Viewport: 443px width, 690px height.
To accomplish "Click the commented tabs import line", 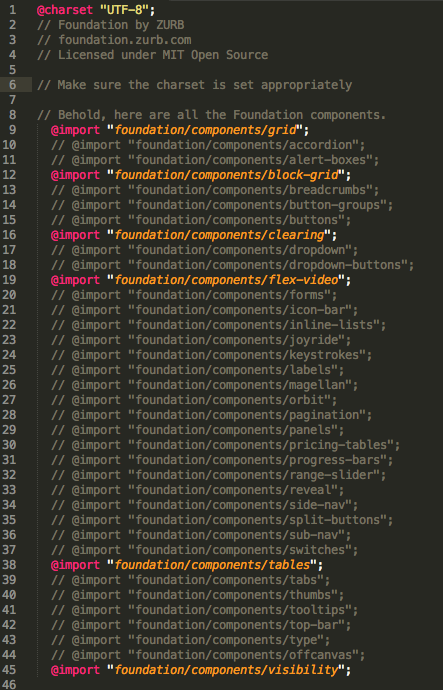I will [190, 580].
